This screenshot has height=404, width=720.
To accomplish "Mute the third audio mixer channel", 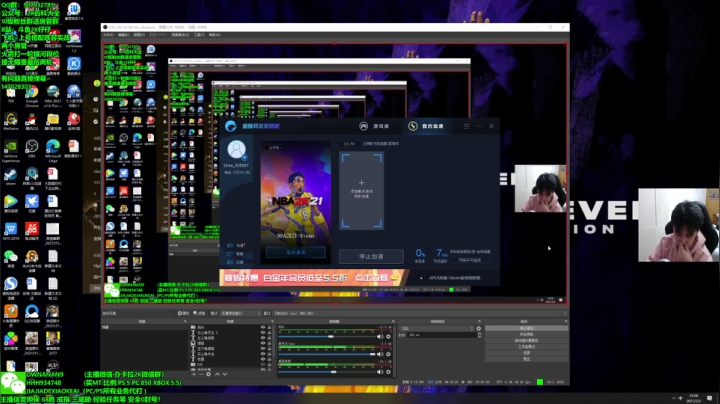I will [x=380, y=372].
